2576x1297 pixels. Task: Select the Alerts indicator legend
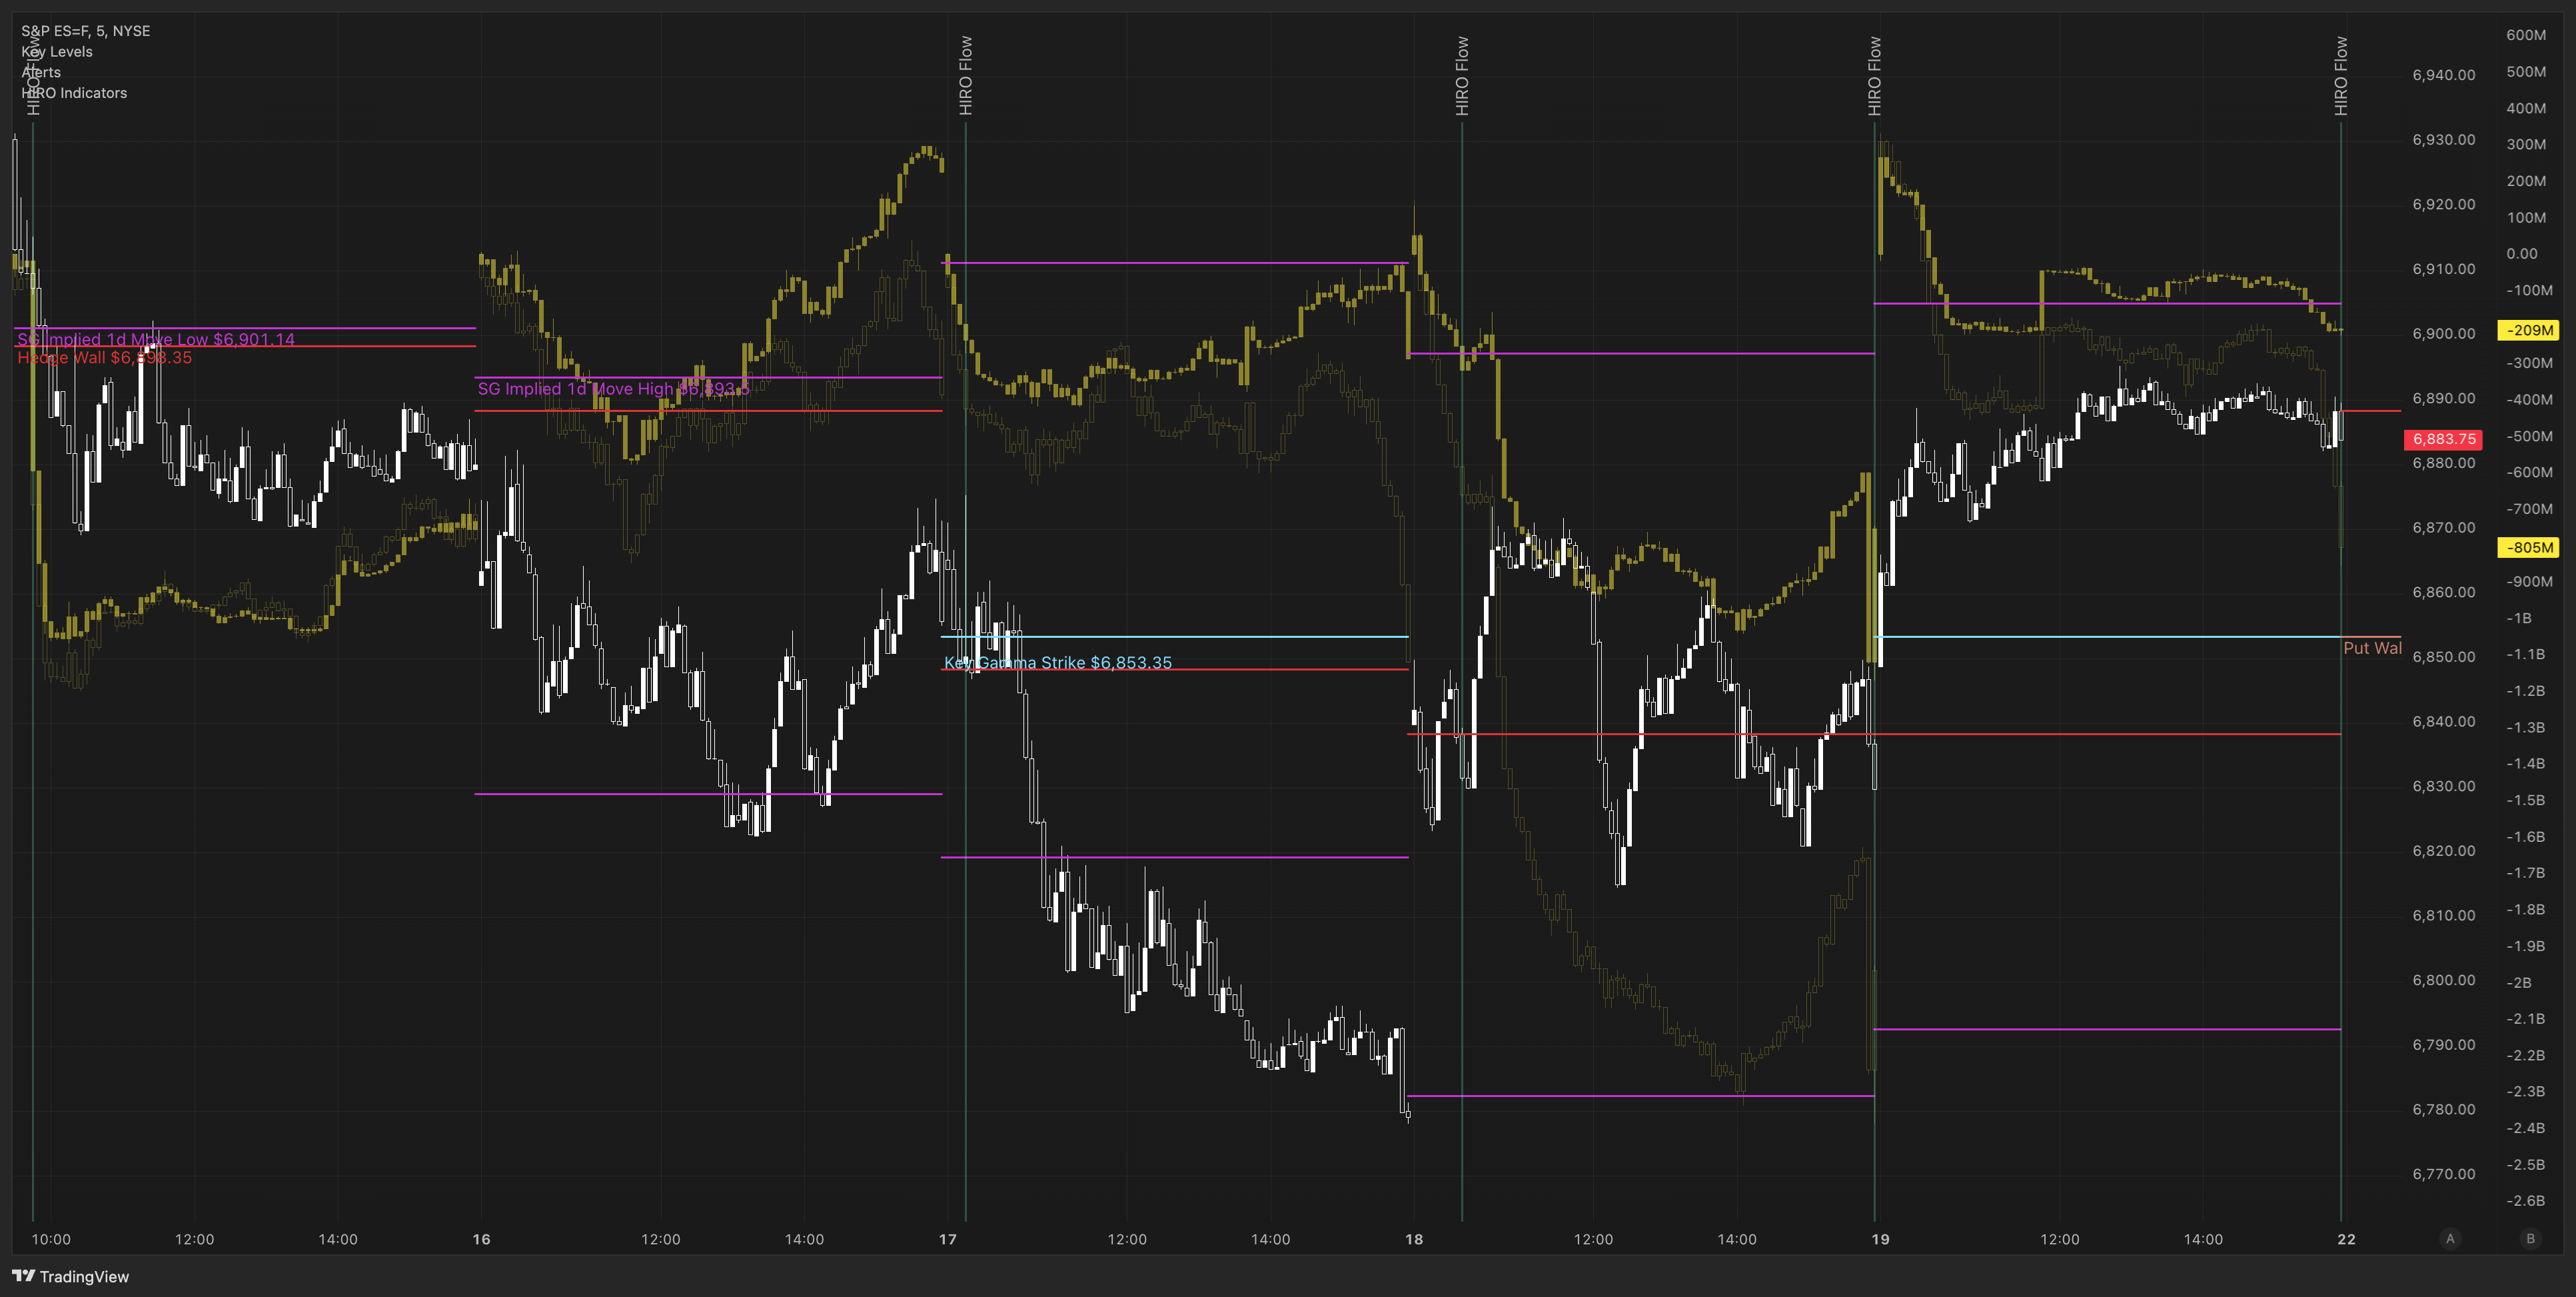pyautogui.click(x=41, y=72)
